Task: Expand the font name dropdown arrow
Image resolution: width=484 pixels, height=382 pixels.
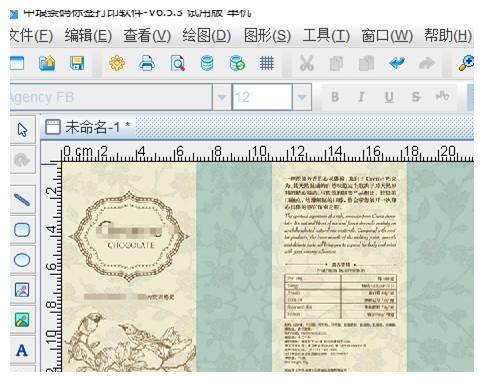Action: tap(221, 97)
